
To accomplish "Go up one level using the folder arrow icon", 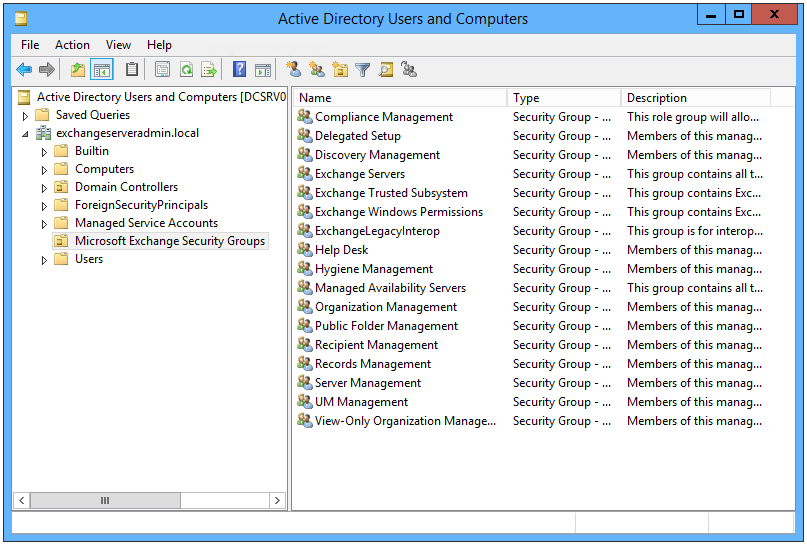I will point(78,69).
